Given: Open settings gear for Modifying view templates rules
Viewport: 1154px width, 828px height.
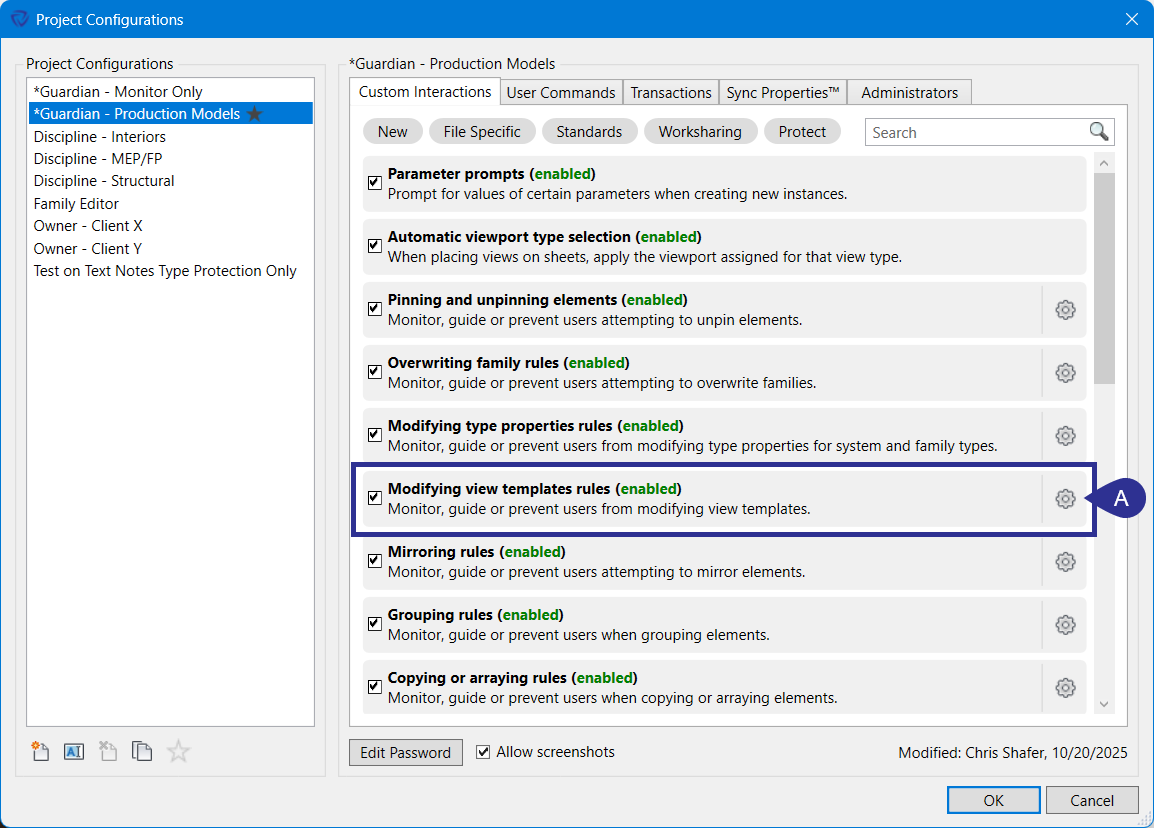Looking at the screenshot, I should [x=1065, y=498].
